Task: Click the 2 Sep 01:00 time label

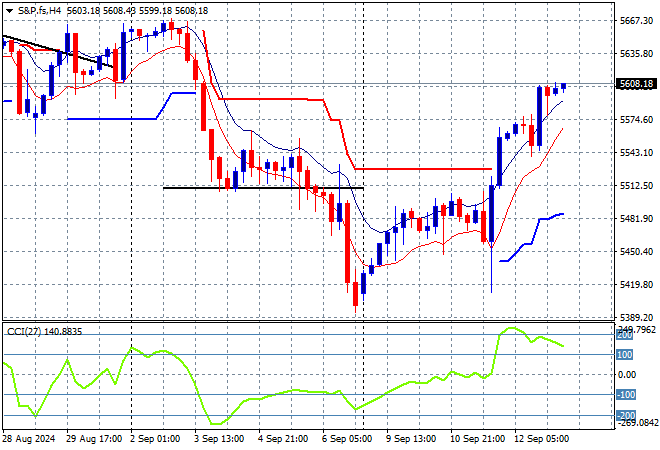Action: tap(155, 439)
